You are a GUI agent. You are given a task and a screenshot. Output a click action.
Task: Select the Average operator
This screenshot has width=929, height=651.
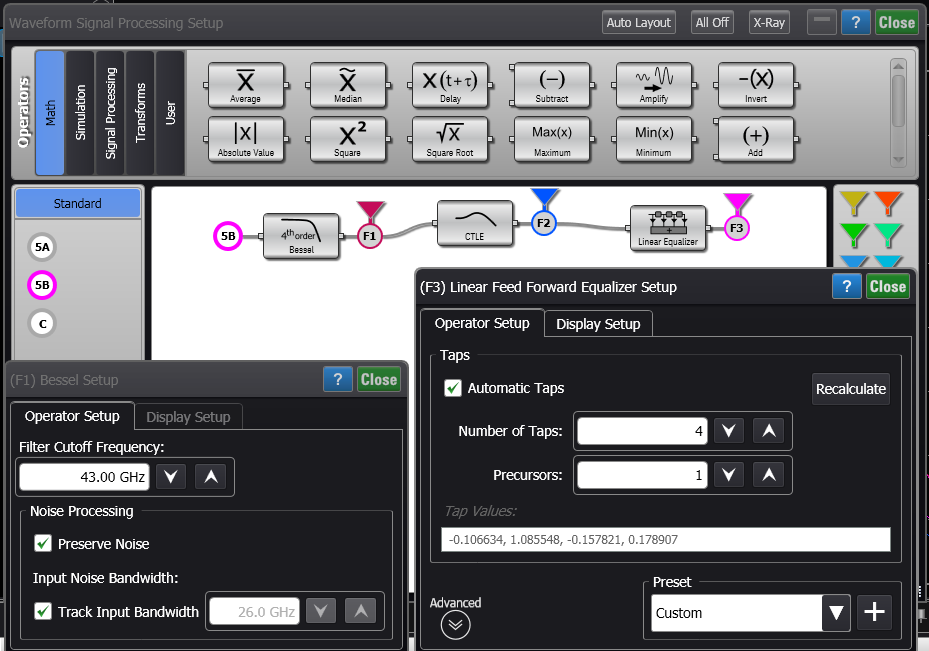(246, 86)
